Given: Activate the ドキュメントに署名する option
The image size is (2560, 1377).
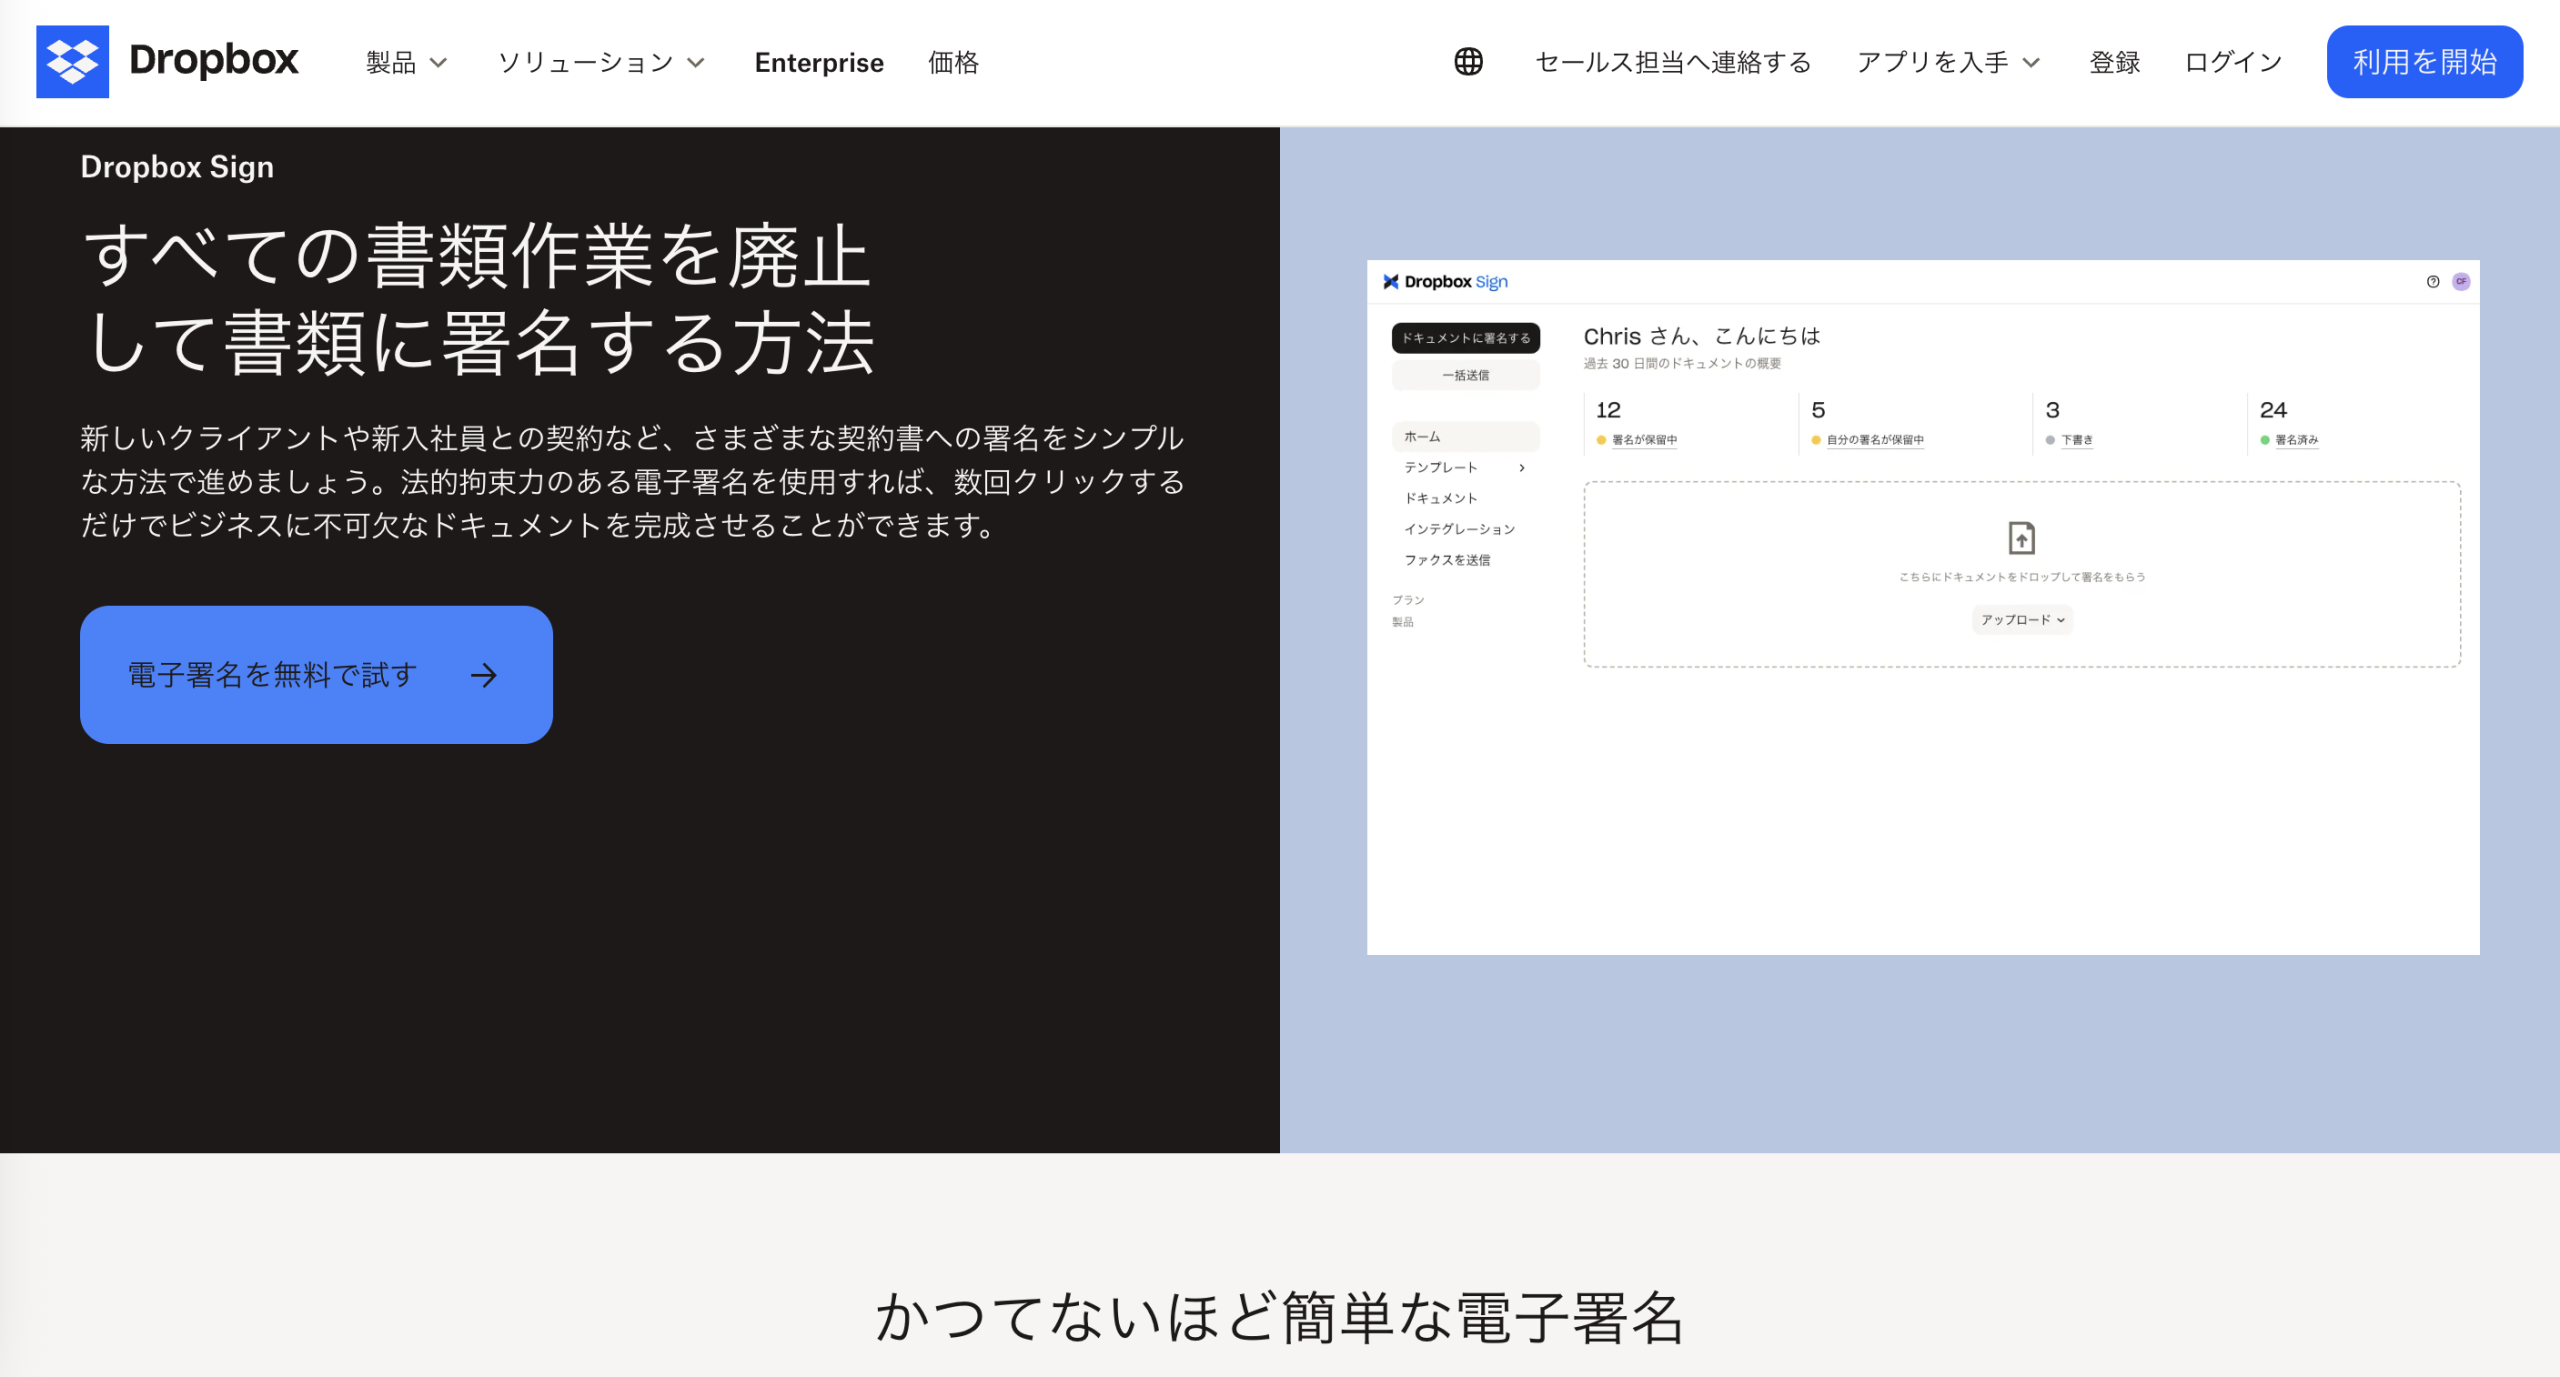Looking at the screenshot, I should click(x=1465, y=338).
